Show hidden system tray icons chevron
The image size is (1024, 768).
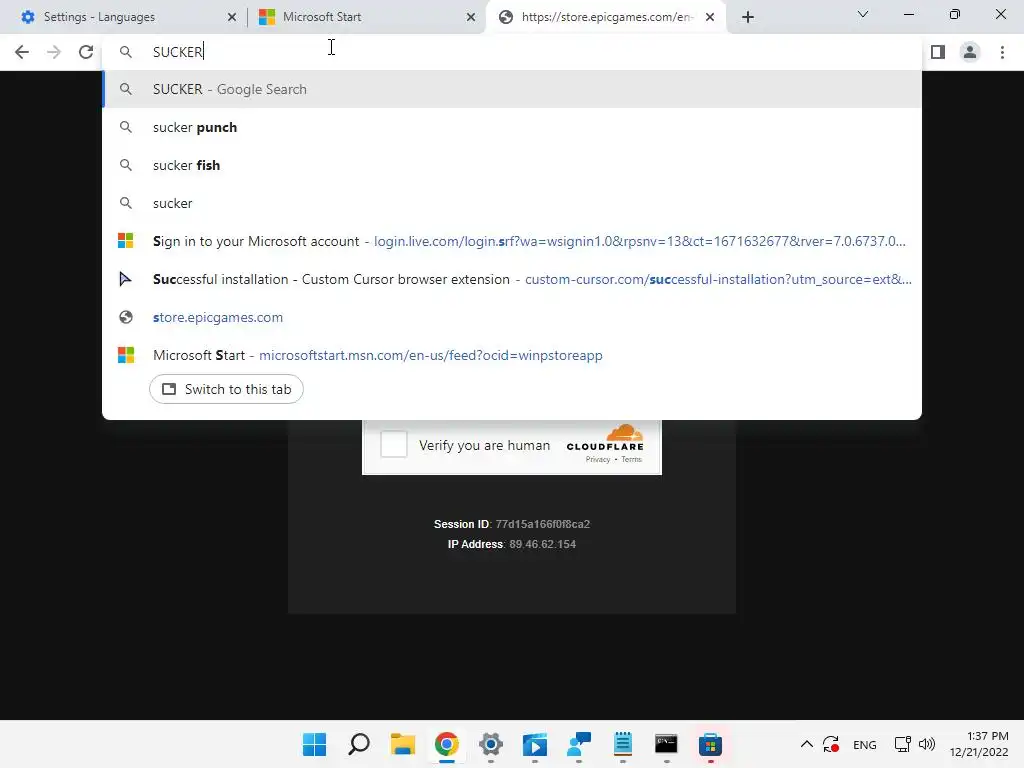(807, 744)
